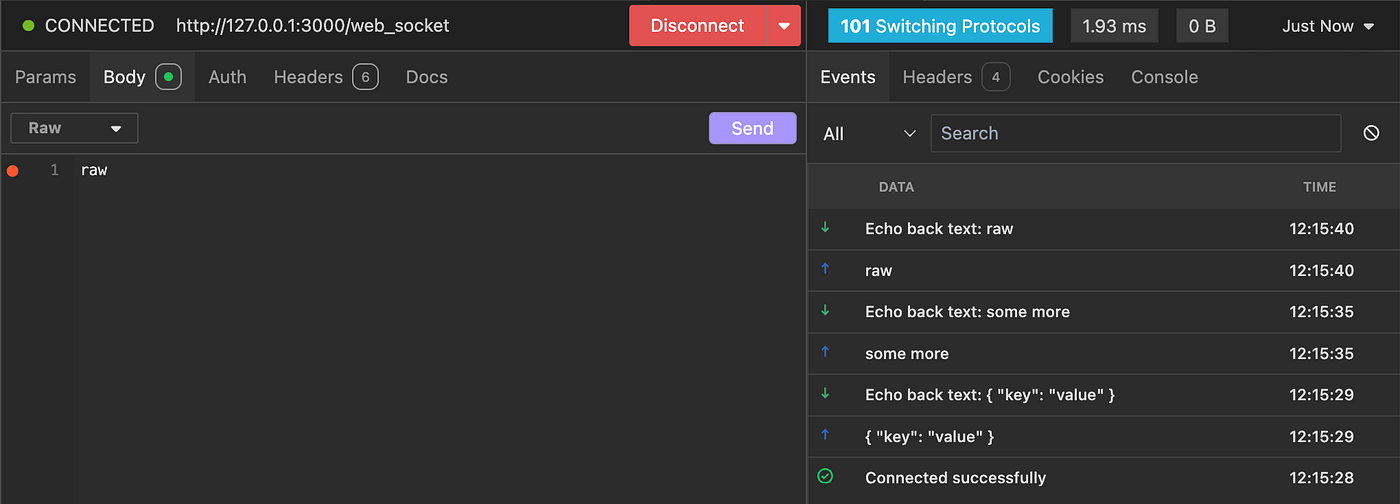Viewport: 1400px width, 504px height.
Task: Click the Send button
Action: click(x=752, y=128)
